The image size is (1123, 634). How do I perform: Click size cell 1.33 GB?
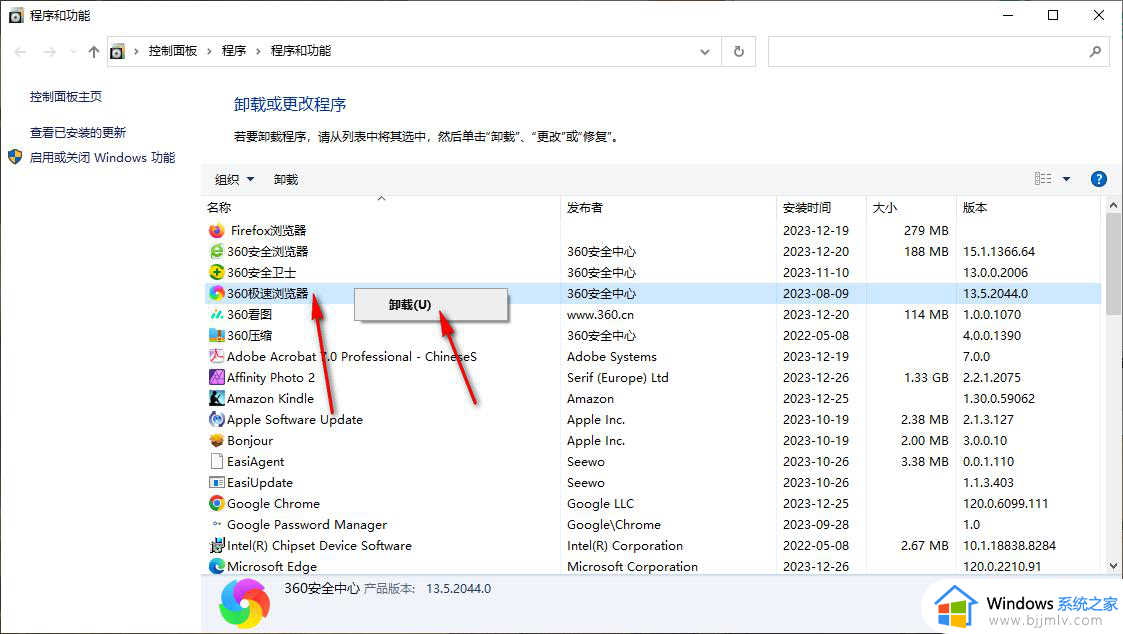pyautogui.click(x=926, y=378)
